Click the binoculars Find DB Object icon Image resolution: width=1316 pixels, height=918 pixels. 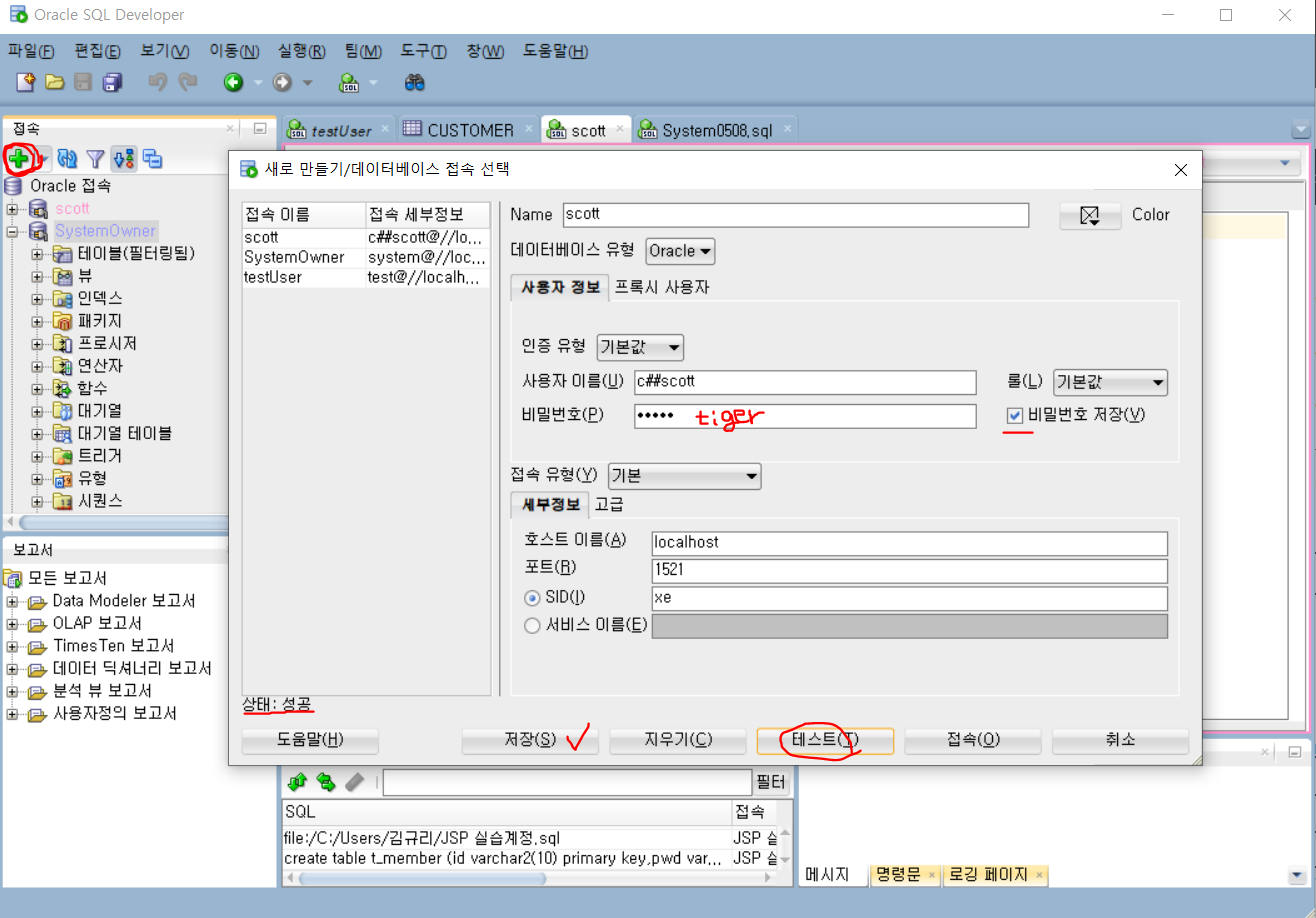[x=415, y=82]
